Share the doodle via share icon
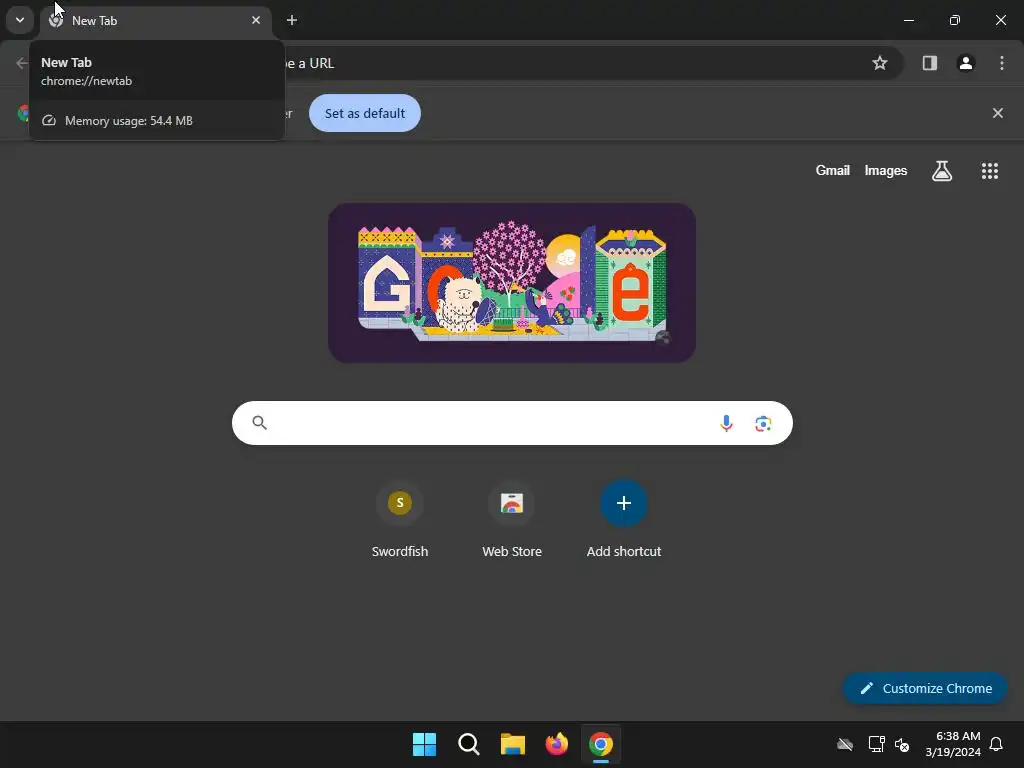The image size is (1024, 768). pyautogui.click(x=663, y=337)
